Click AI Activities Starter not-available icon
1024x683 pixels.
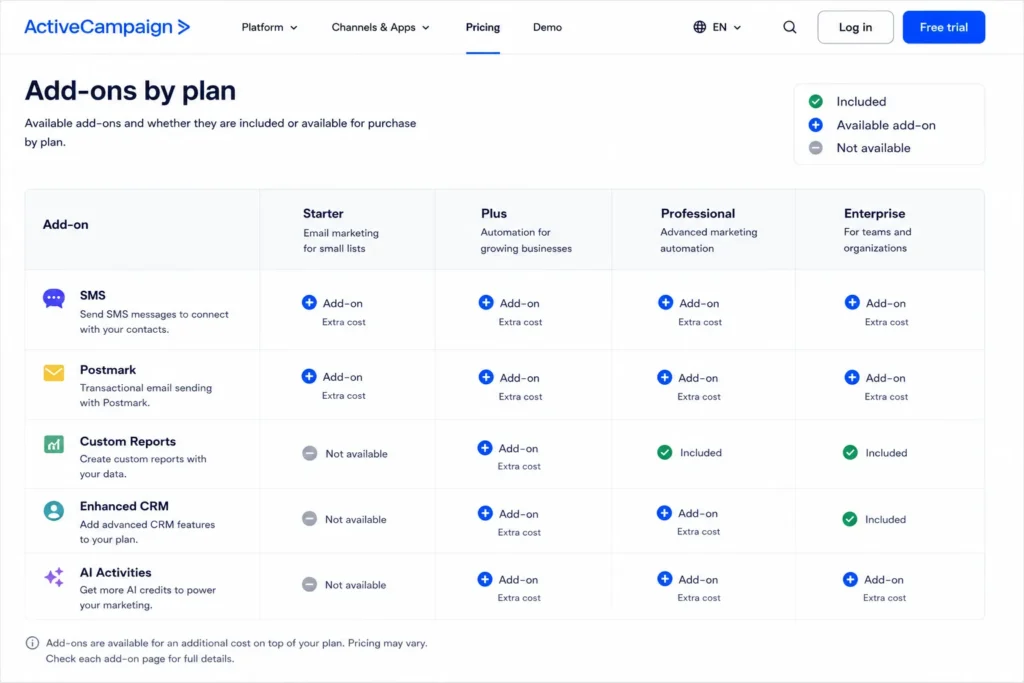310,584
